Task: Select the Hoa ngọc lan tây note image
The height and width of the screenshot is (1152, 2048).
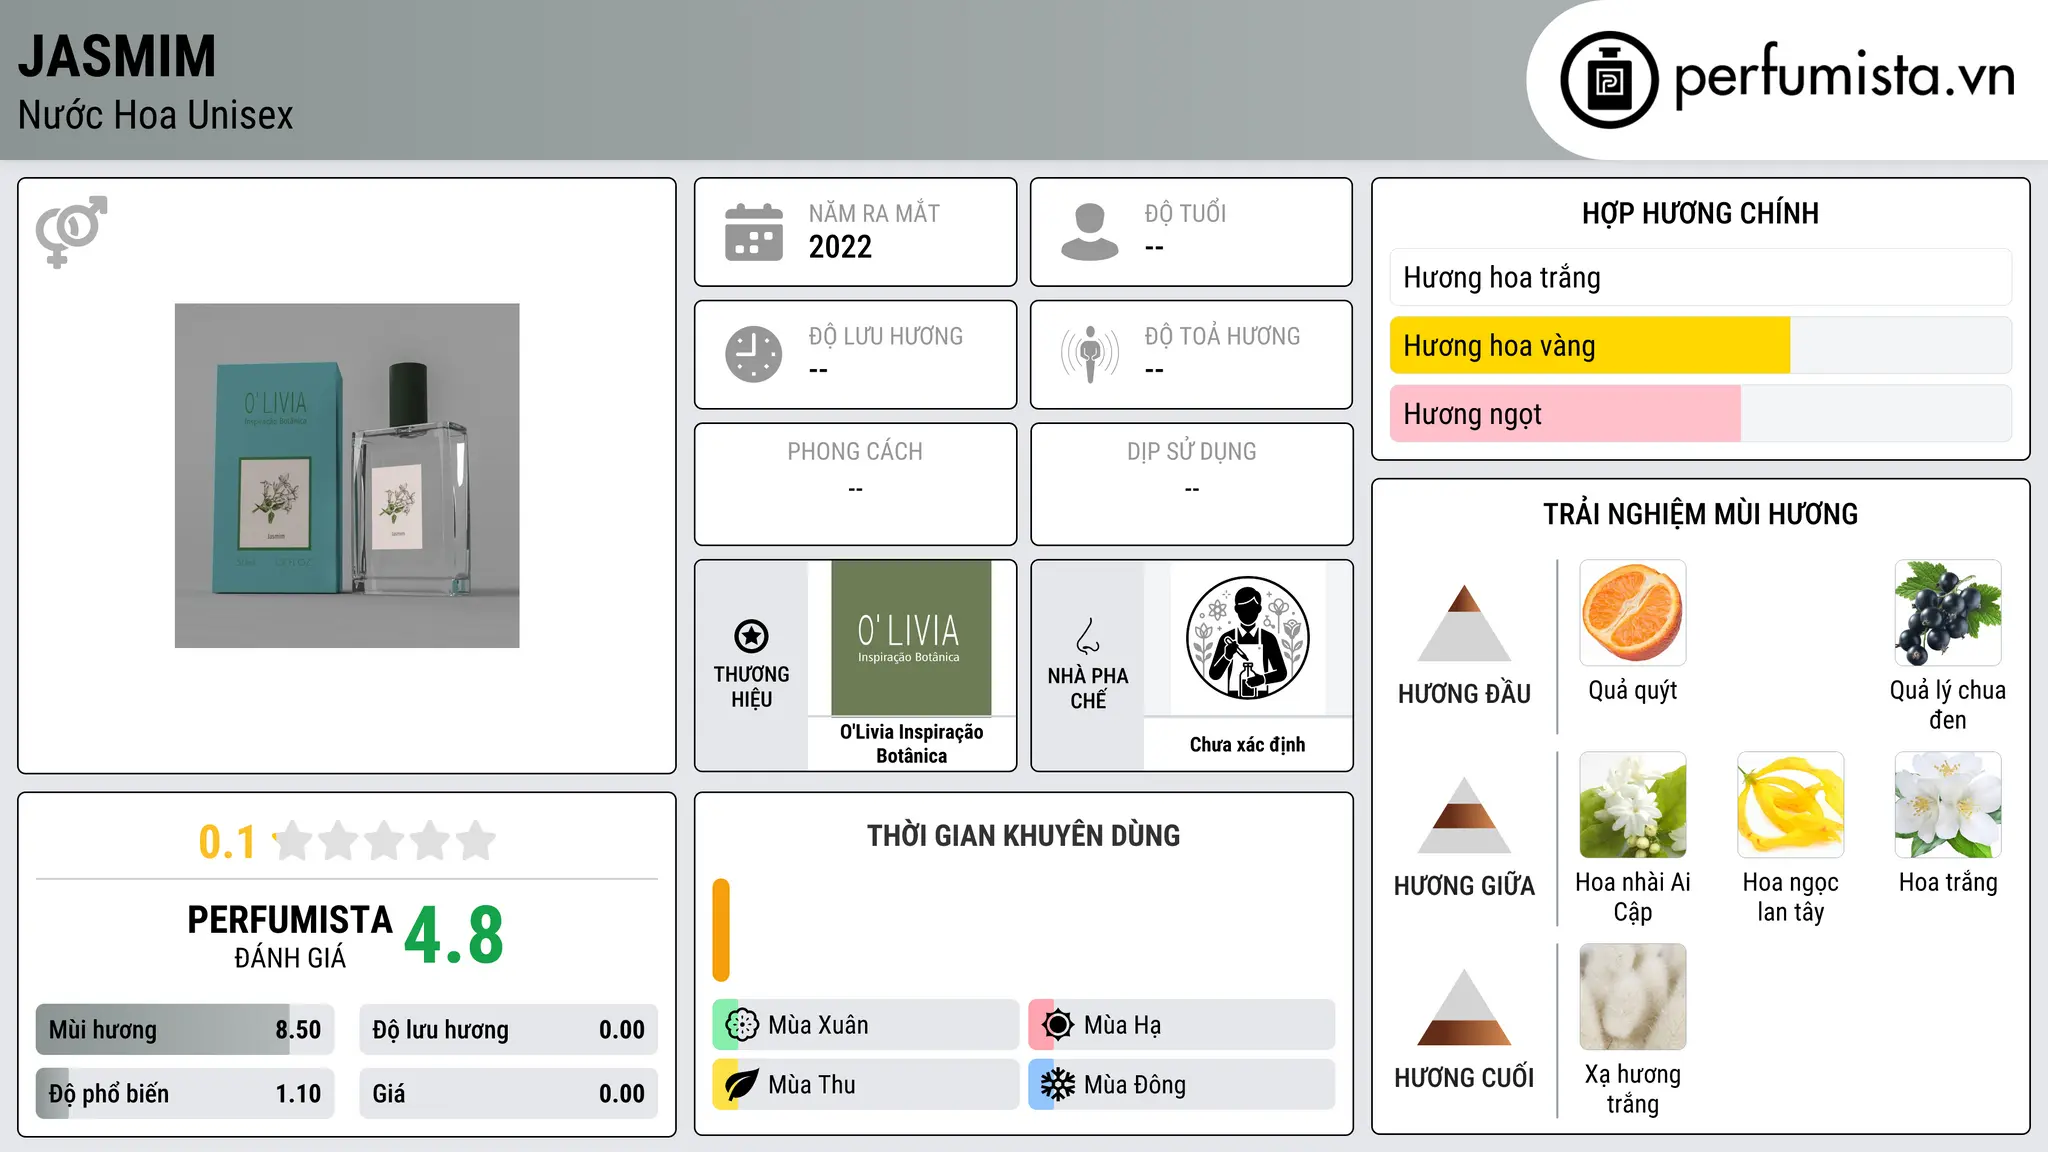Action: pos(1791,805)
